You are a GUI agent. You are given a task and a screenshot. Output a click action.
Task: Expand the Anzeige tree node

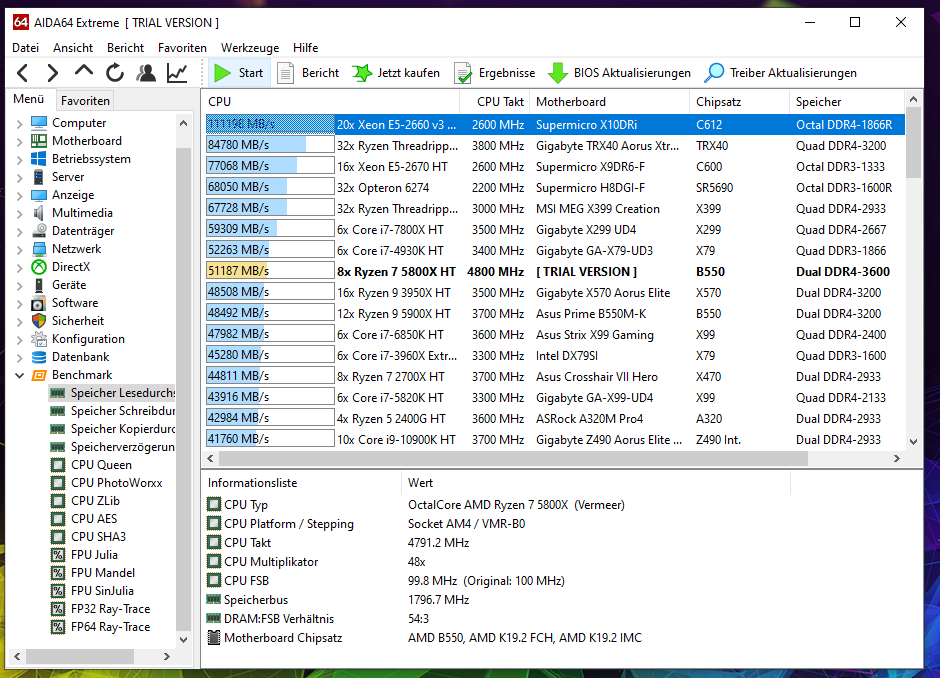coord(19,195)
